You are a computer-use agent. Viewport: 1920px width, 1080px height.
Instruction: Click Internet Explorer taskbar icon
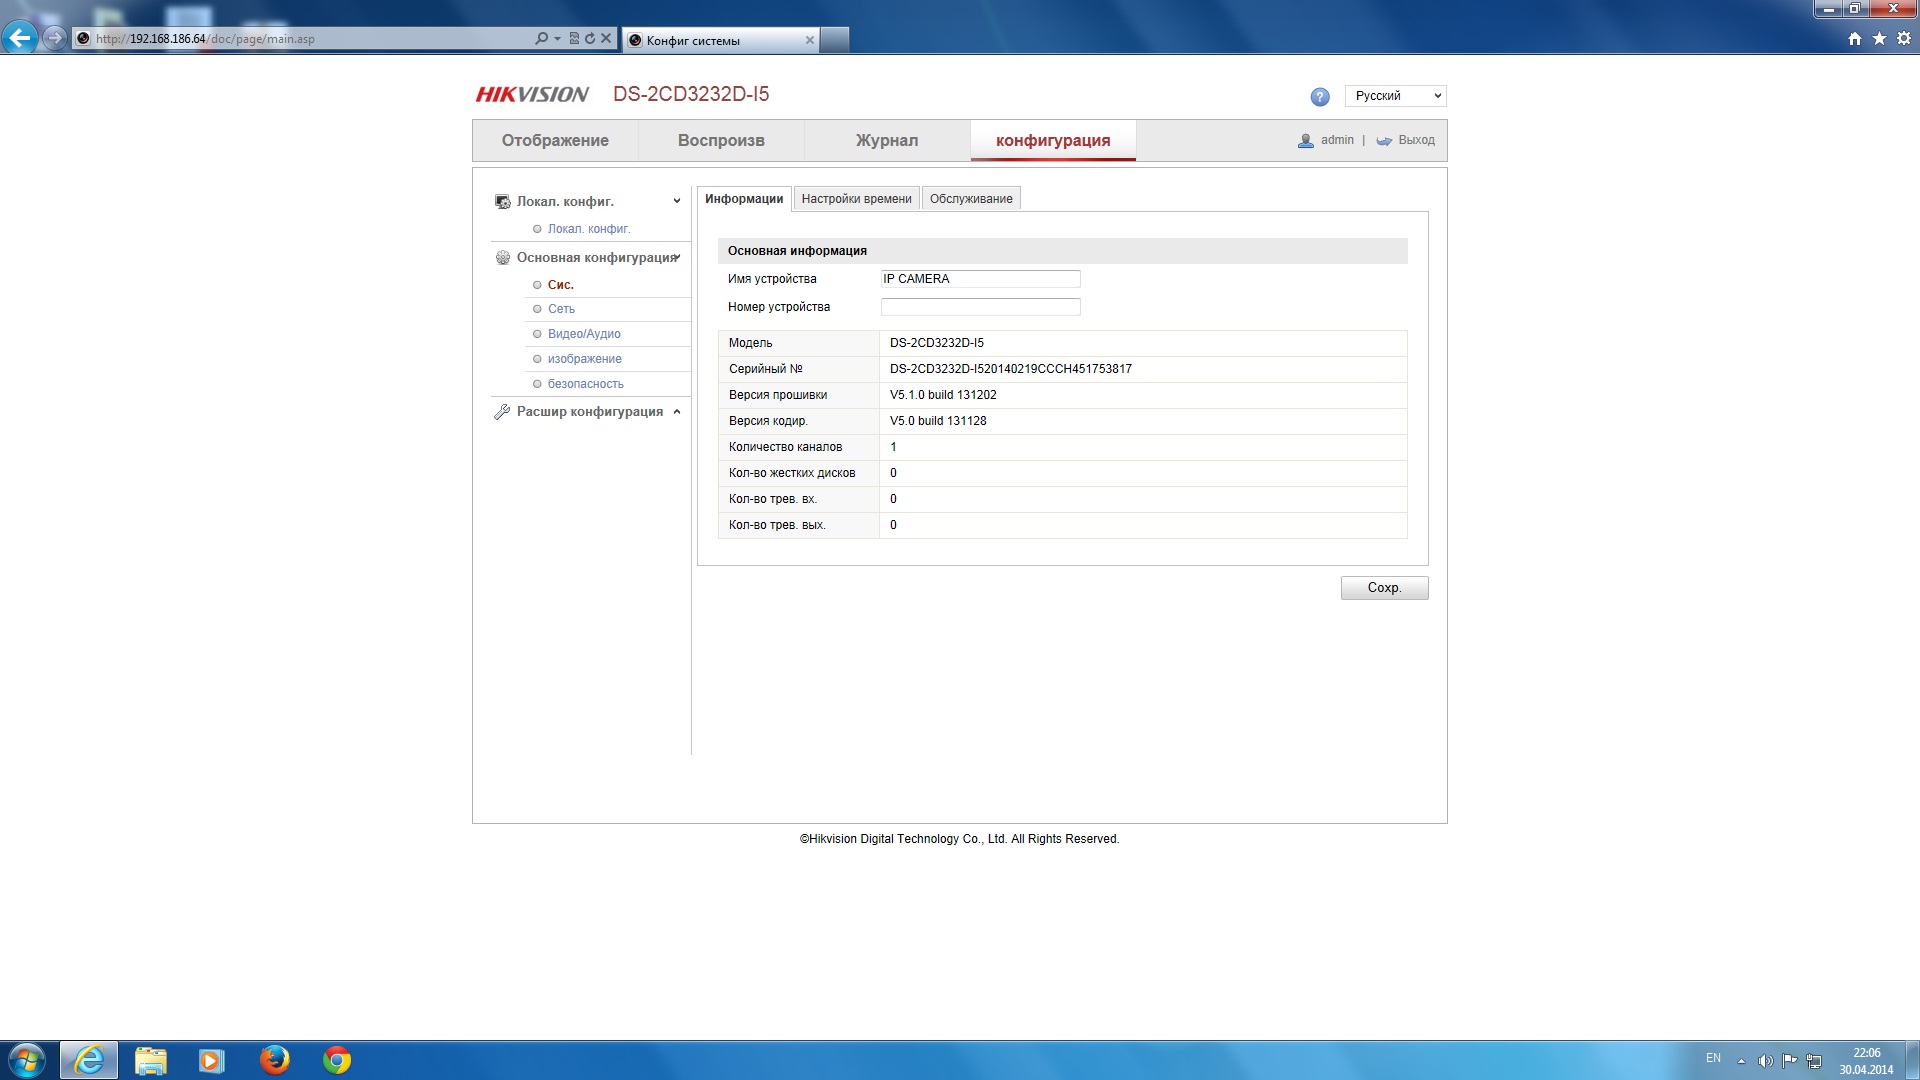[89, 1060]
